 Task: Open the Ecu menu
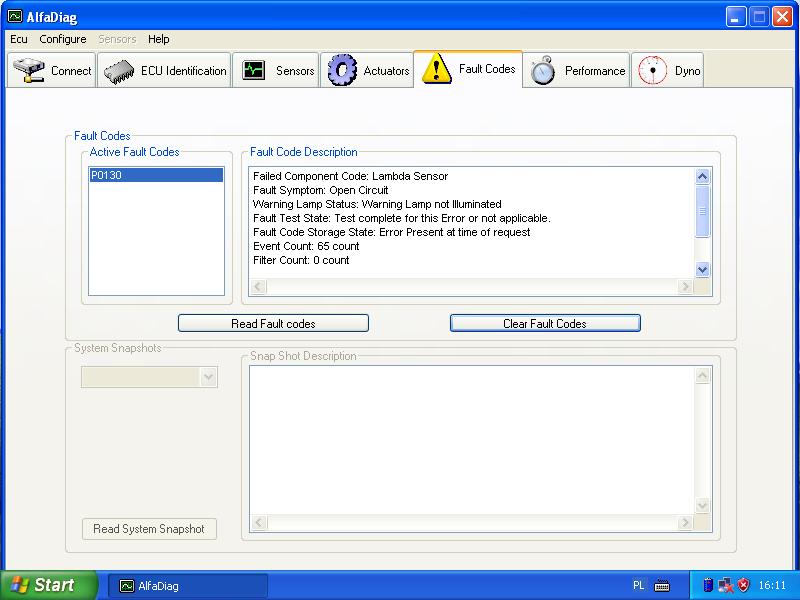click(x=19, y=39)
